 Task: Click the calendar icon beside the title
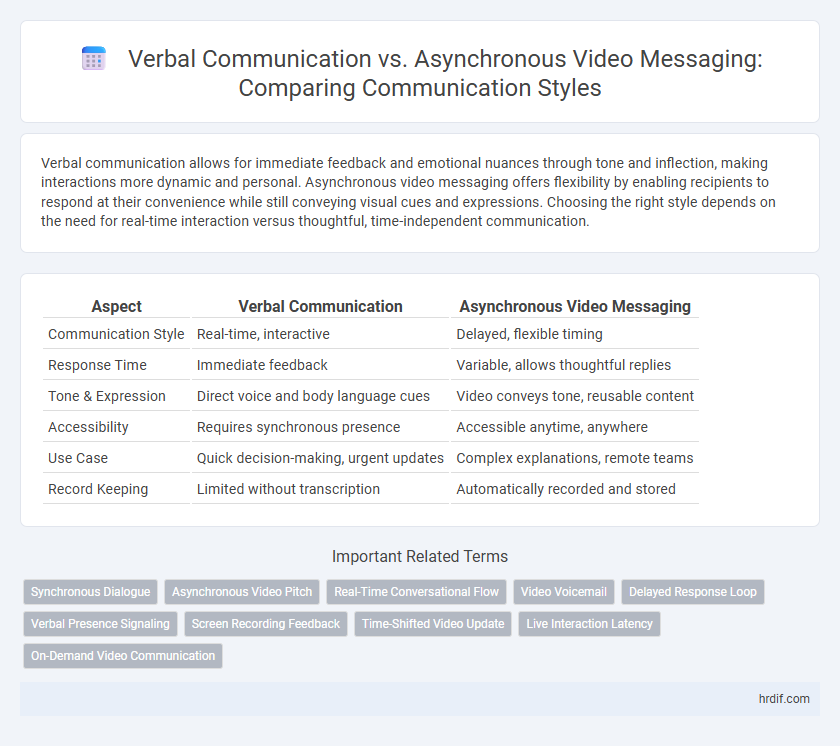[x=93, y=59]
